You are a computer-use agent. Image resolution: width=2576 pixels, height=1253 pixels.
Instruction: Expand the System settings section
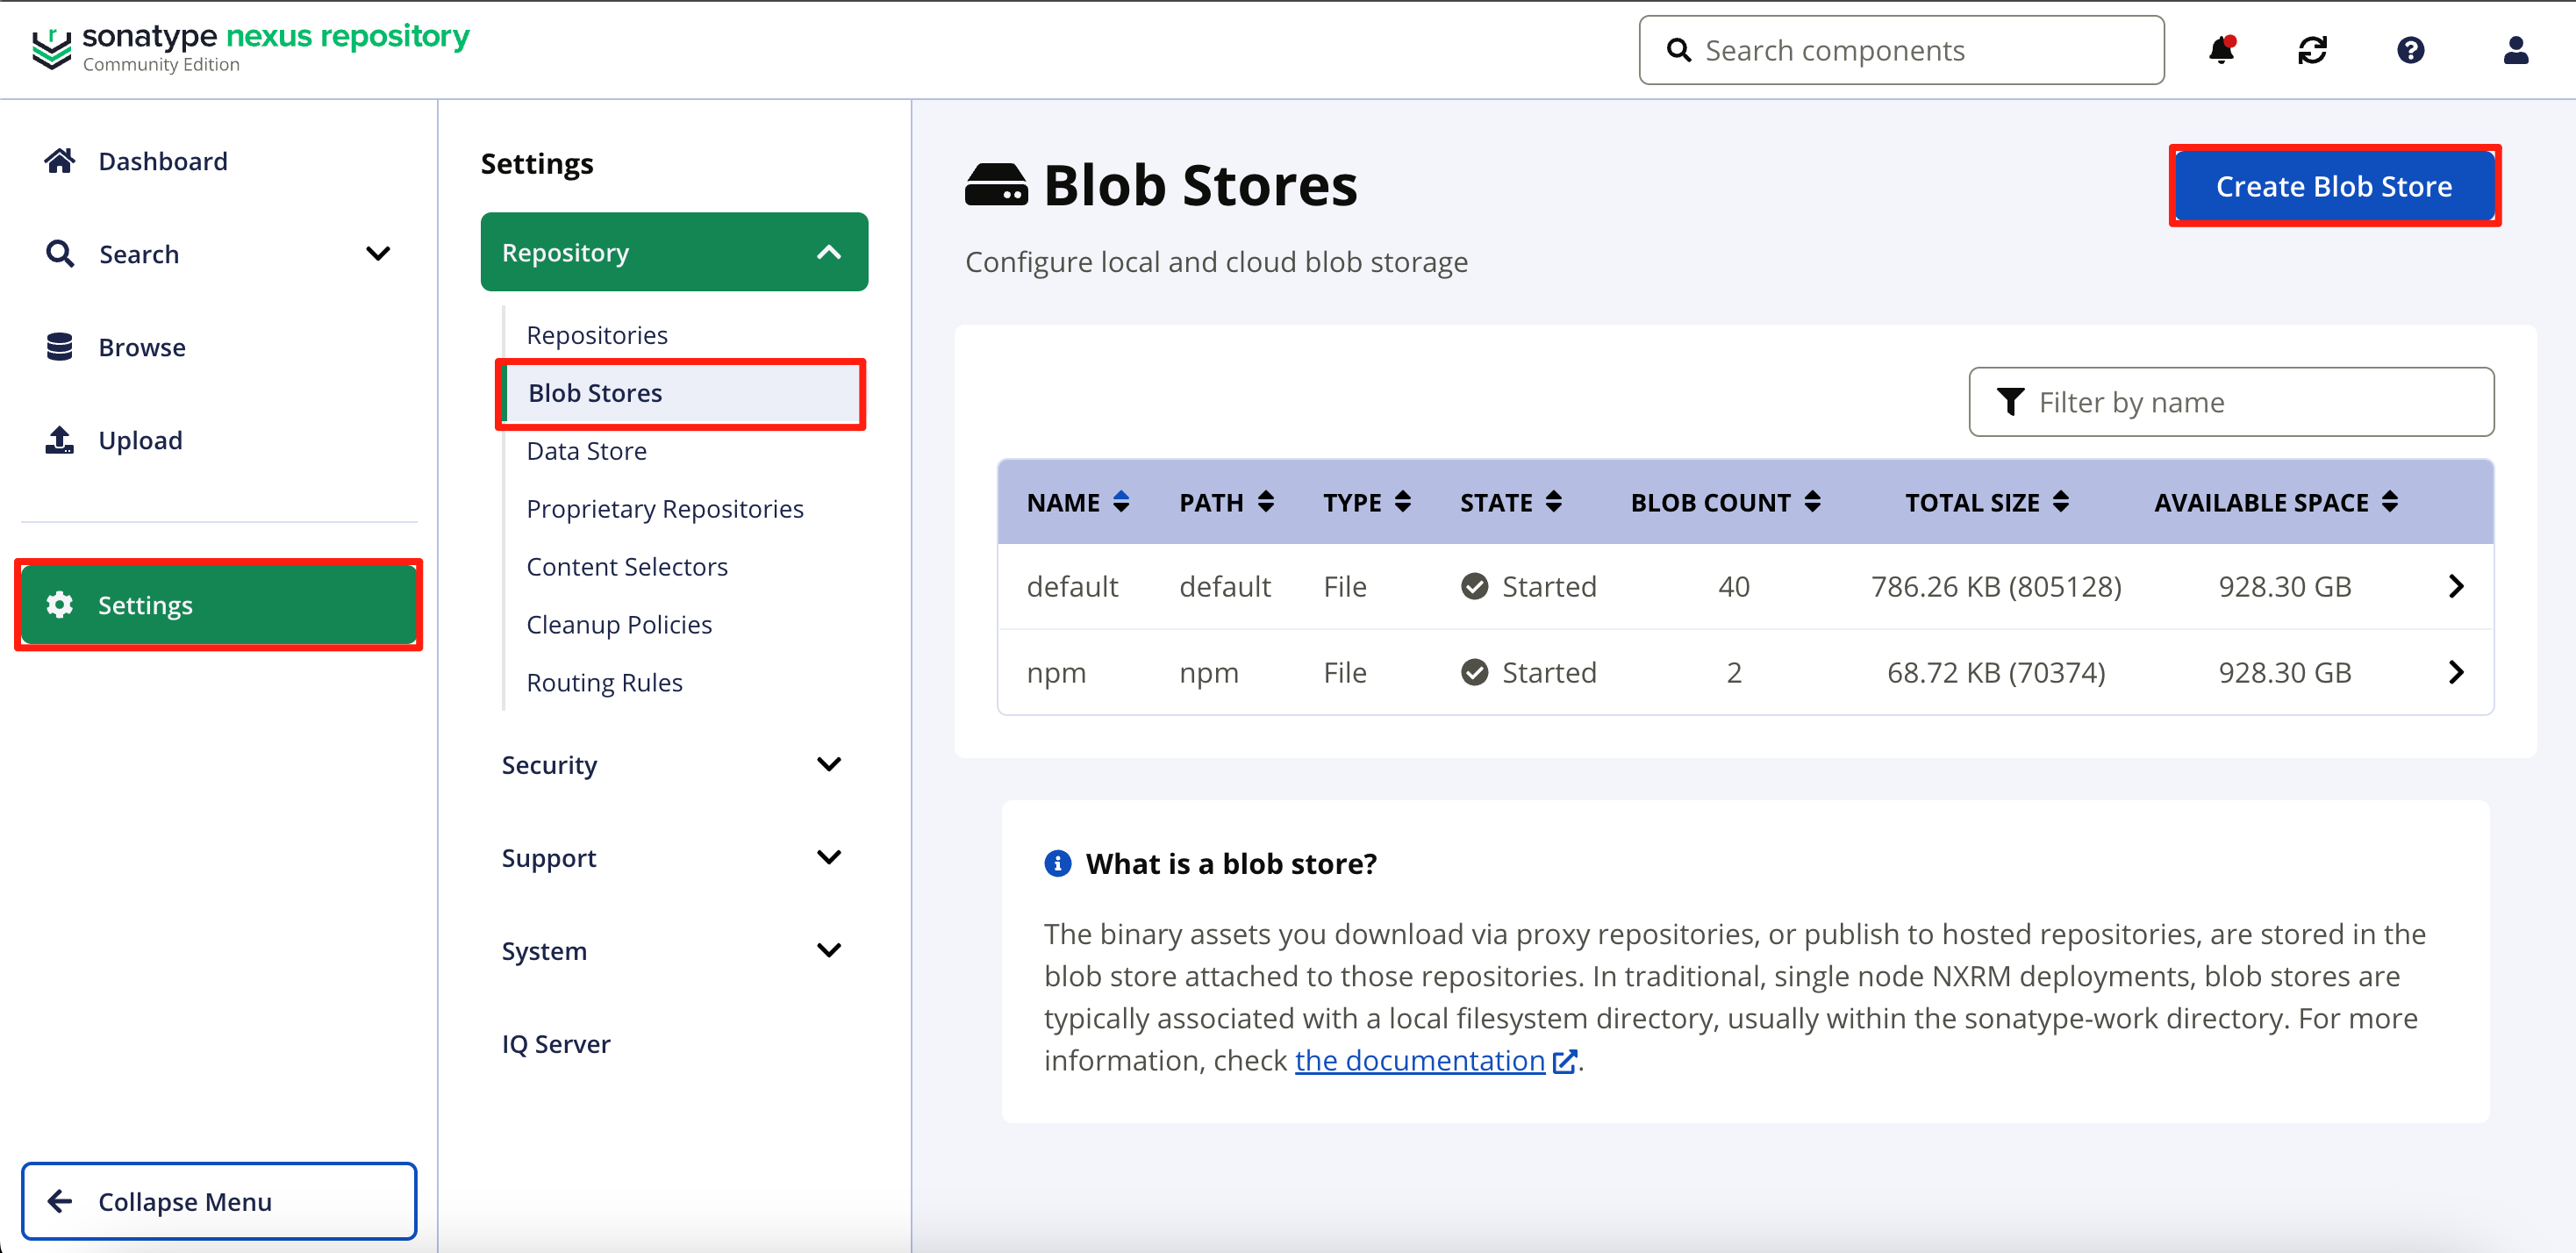828,950
